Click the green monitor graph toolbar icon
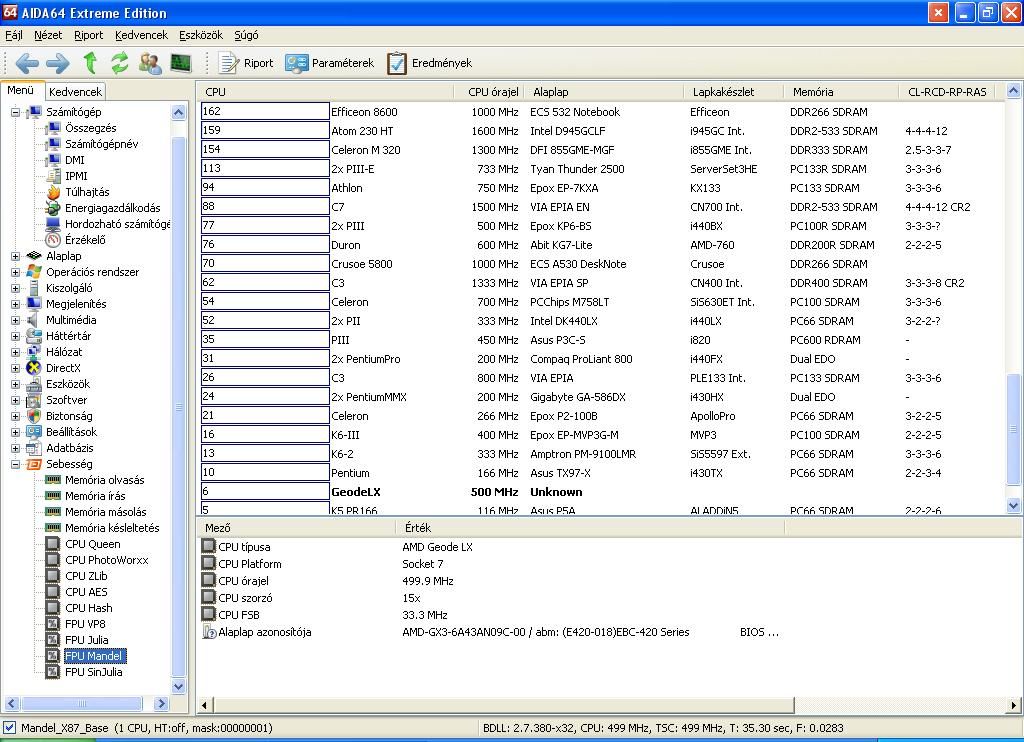The width and height of the screenshot is (1024, 742). coord(181,63)
